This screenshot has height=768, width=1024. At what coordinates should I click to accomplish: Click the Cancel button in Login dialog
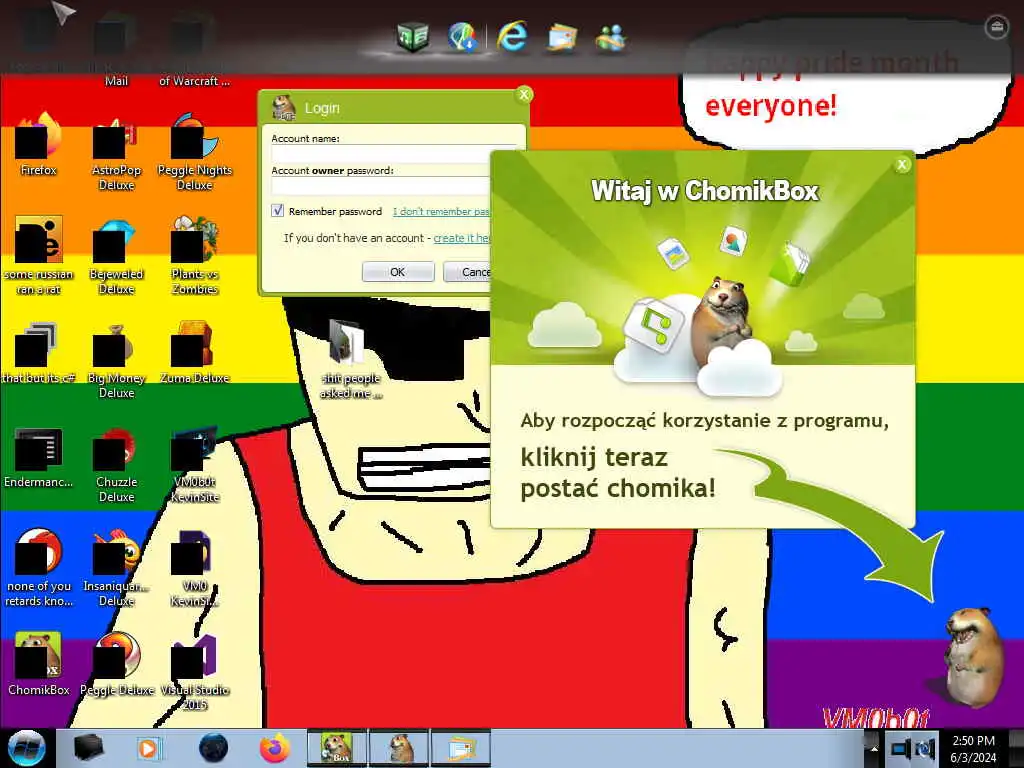click(x=466, y=272)
